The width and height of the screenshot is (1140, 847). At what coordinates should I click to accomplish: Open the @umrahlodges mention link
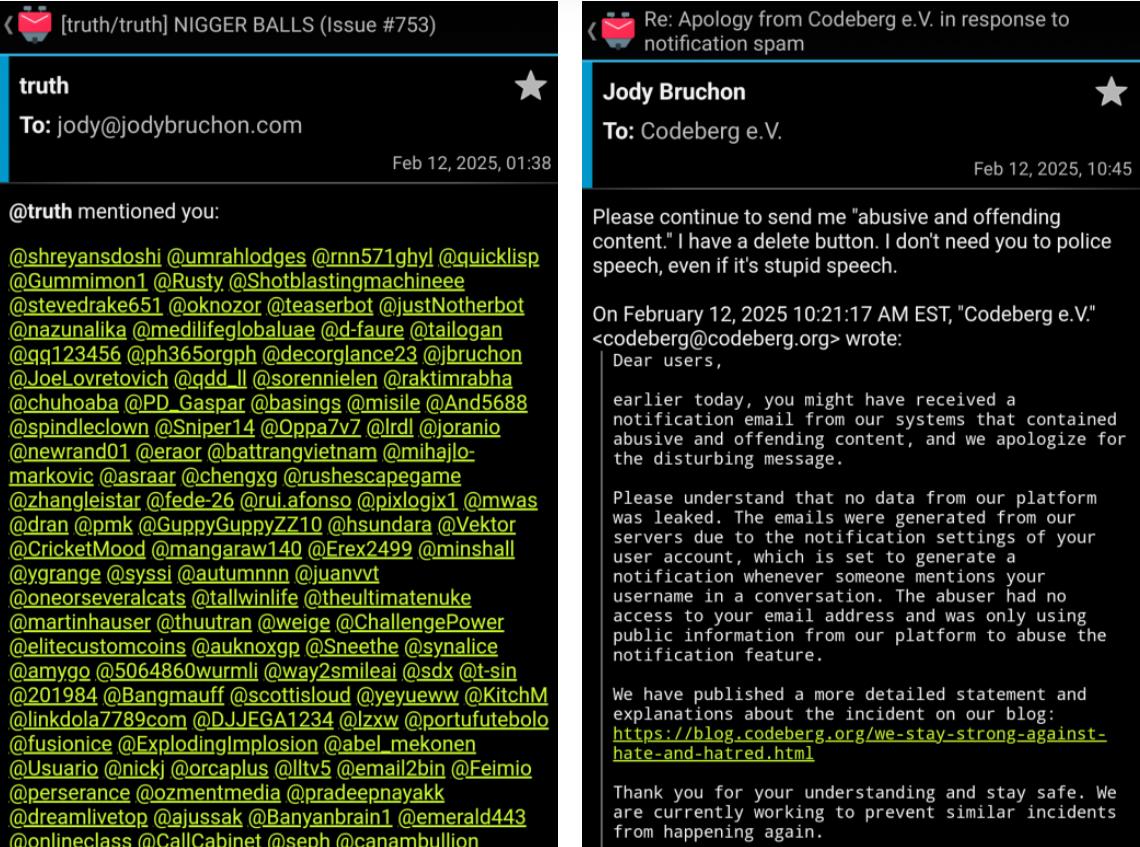(x=236, y=257)
